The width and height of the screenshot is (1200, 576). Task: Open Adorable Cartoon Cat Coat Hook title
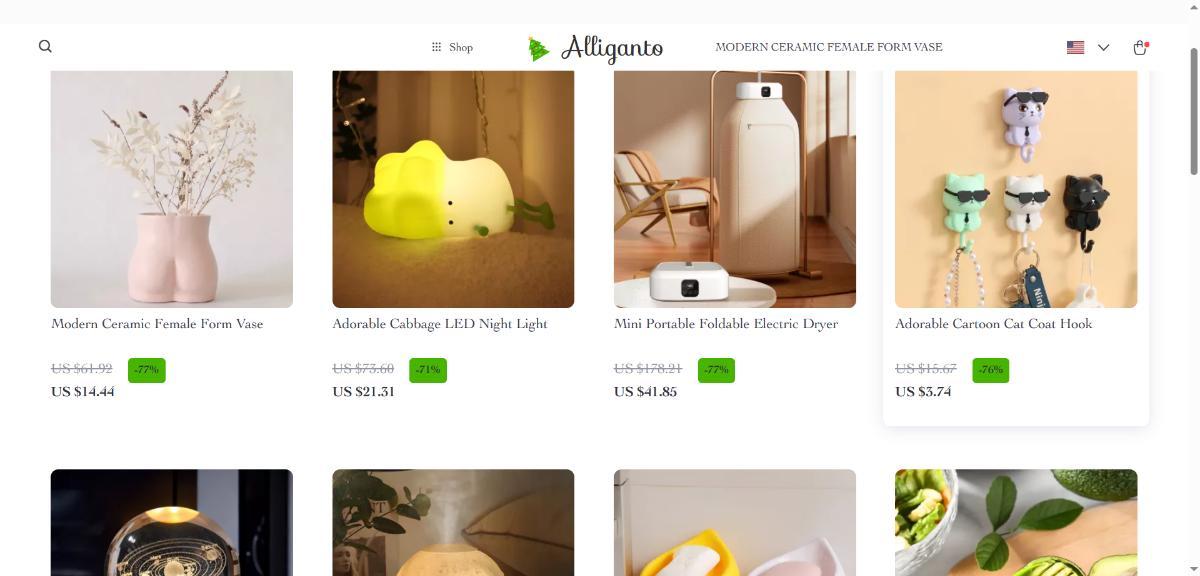click(993, 324)
